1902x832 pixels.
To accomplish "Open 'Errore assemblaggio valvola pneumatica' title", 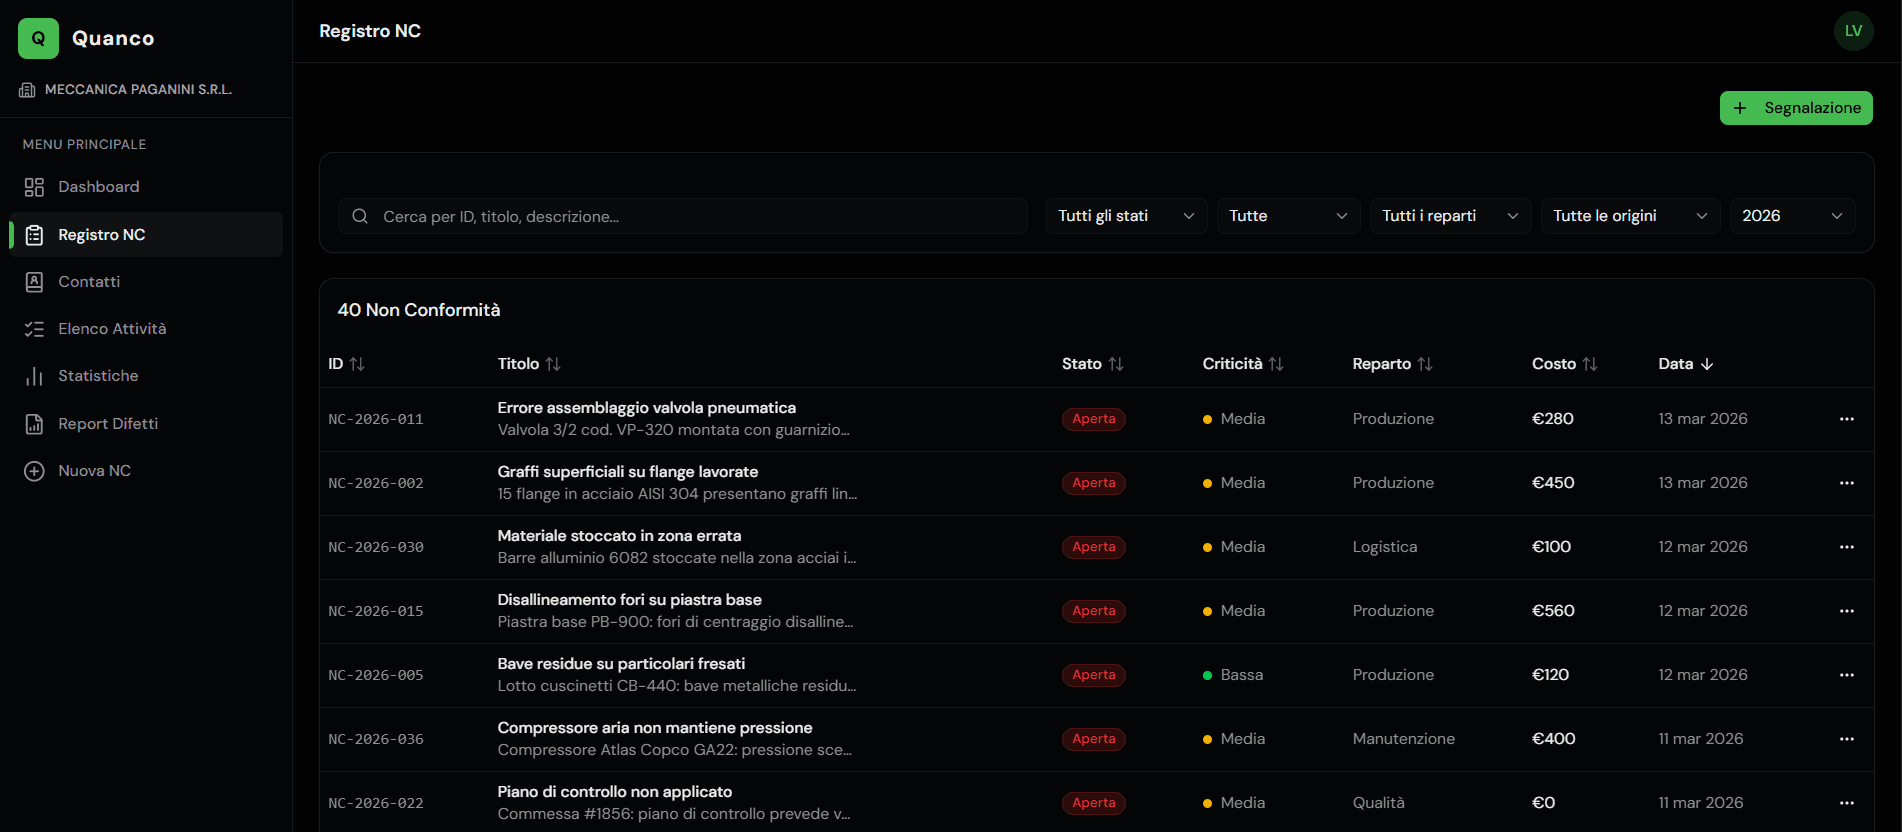I will (647, 408).
